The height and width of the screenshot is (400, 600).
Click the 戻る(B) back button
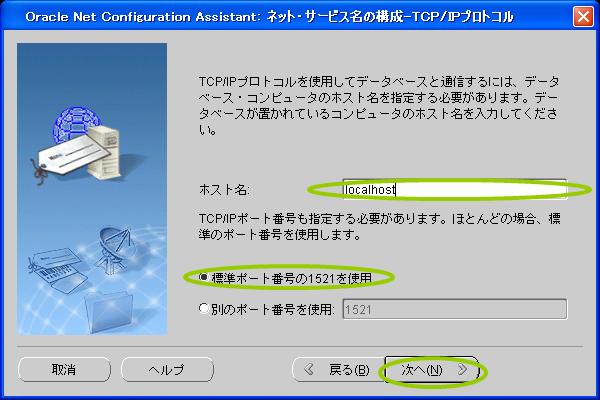[339, 369]
